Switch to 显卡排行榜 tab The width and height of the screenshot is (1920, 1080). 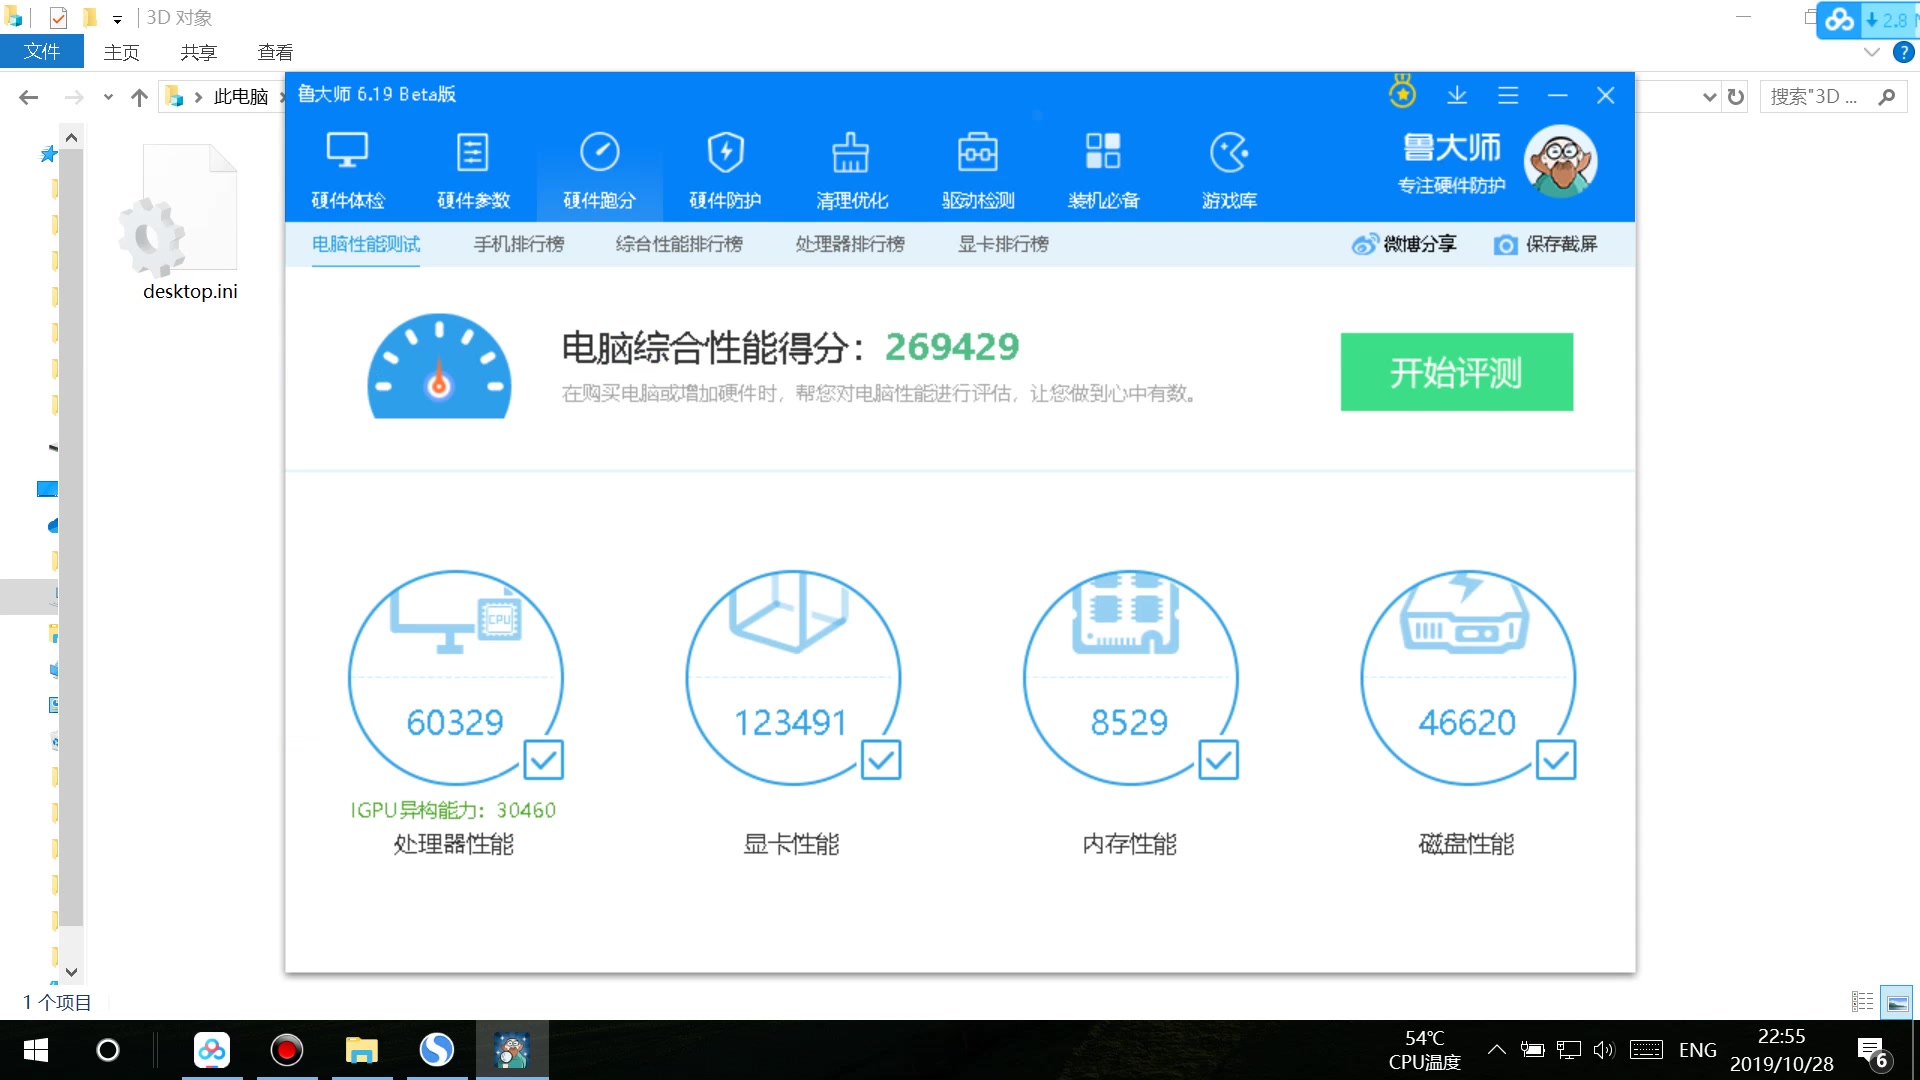1003,244
